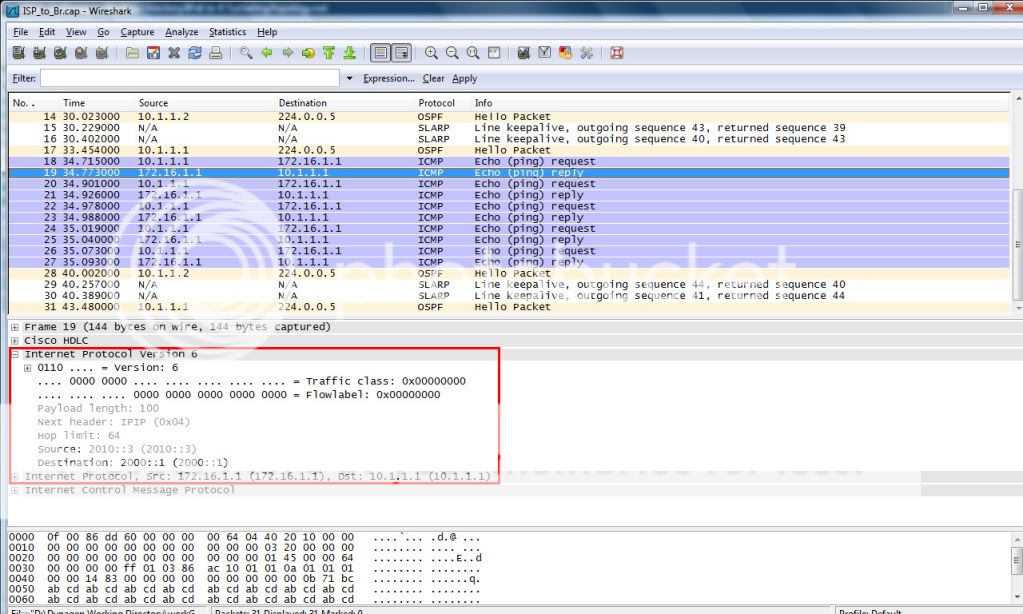Open the Analyze menu
Viewport: 1023px width, 614px height.
tap(181, 32)
